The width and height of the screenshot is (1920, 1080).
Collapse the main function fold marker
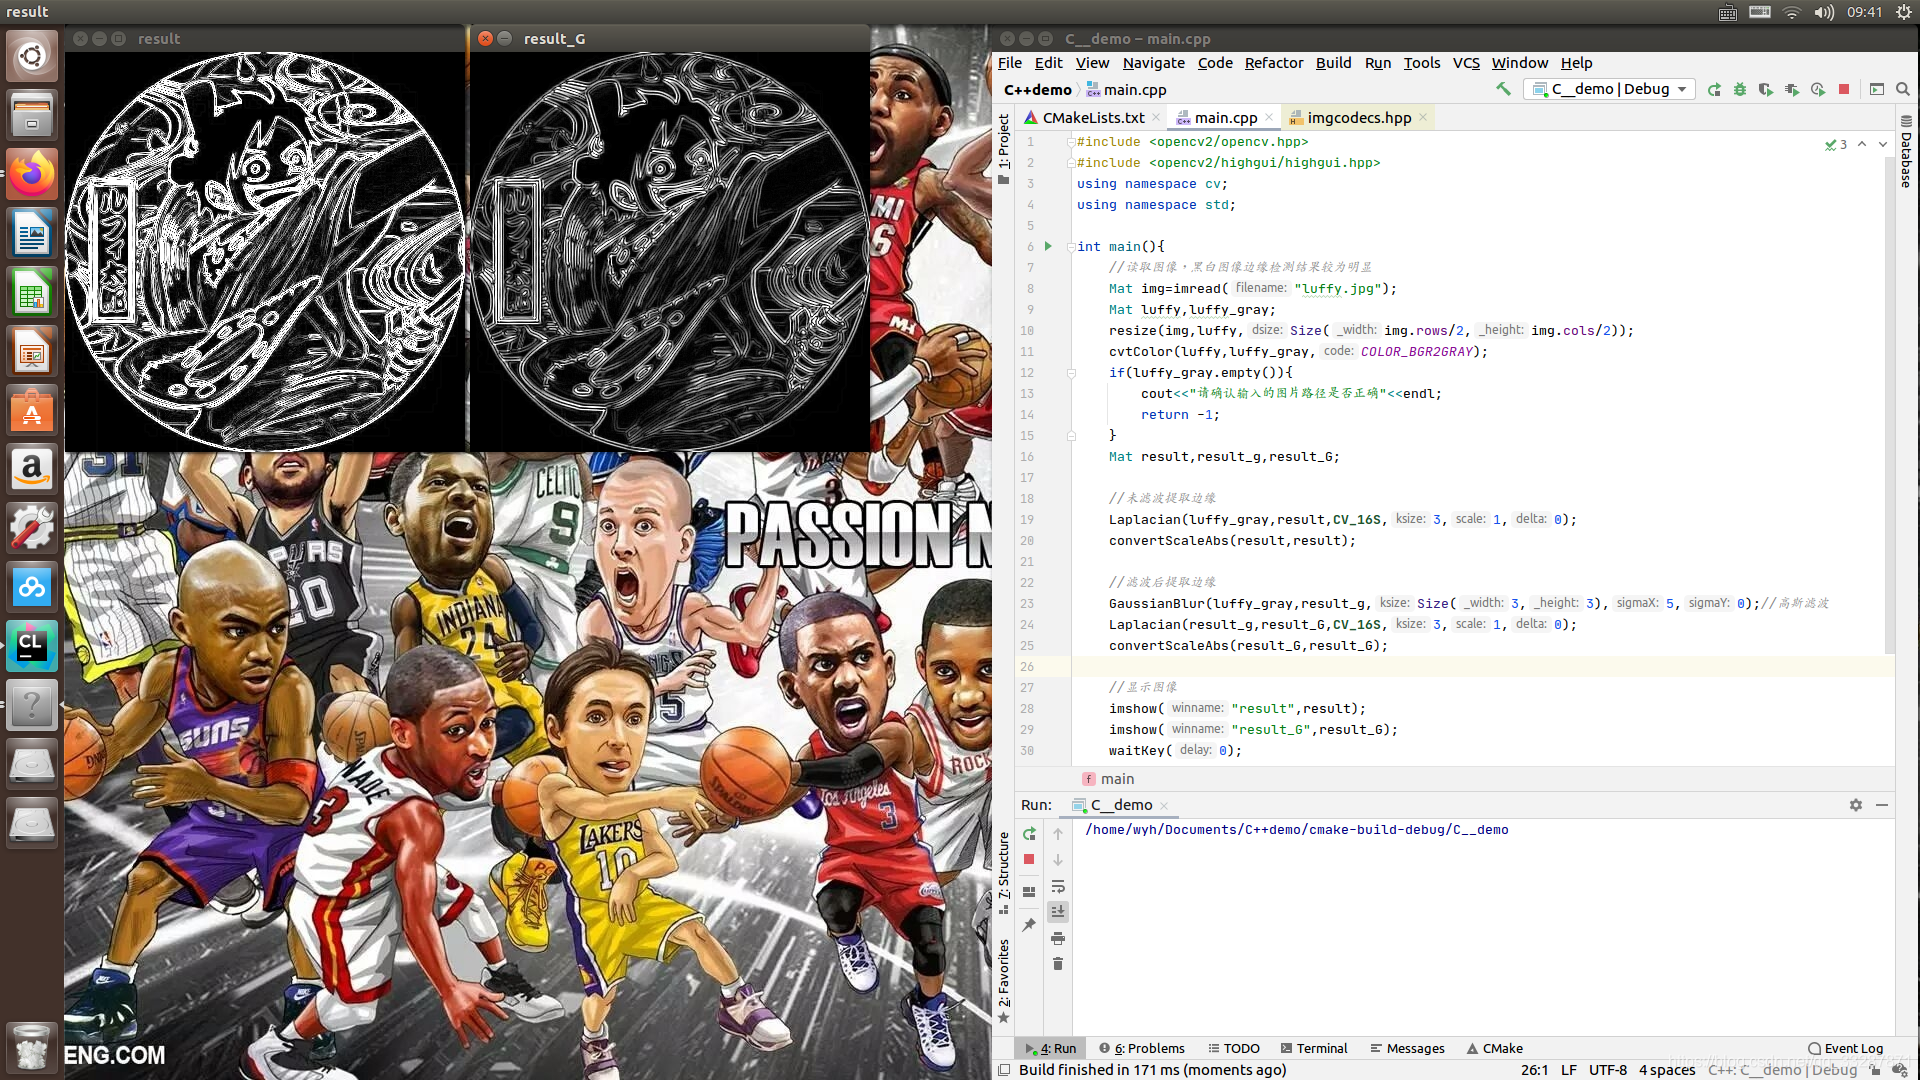pos(1070,247)
